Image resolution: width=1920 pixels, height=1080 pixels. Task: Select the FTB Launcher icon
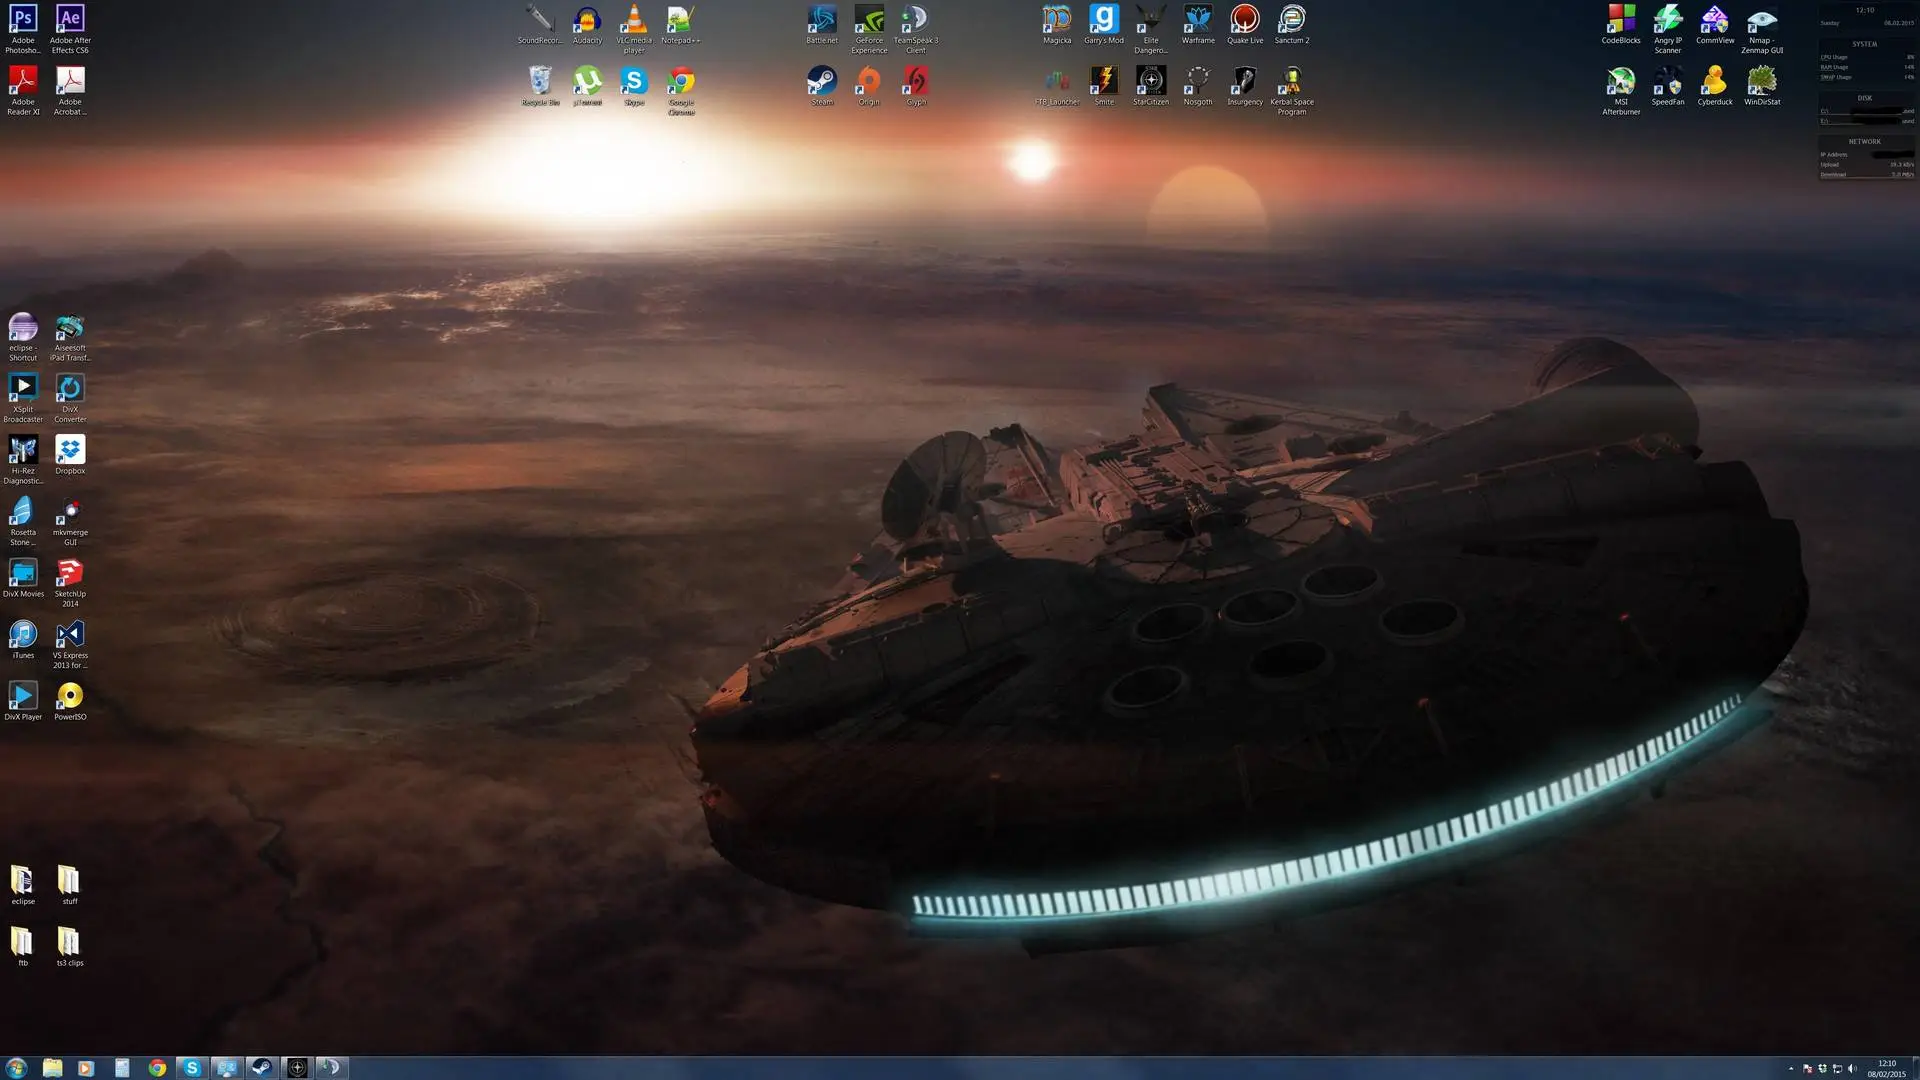[1057, 86]
